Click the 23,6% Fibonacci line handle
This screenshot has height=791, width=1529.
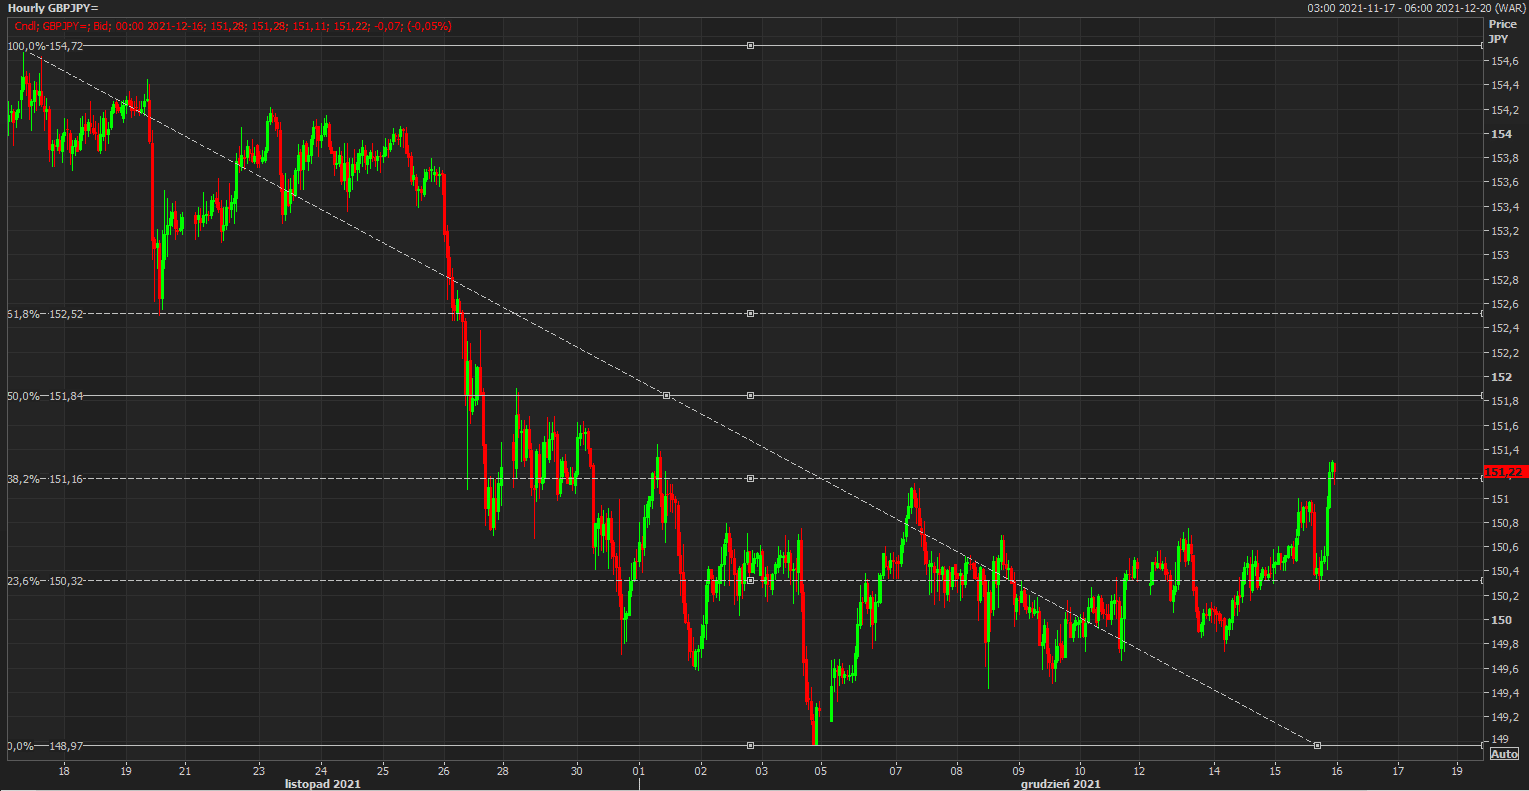click(750, 580)
